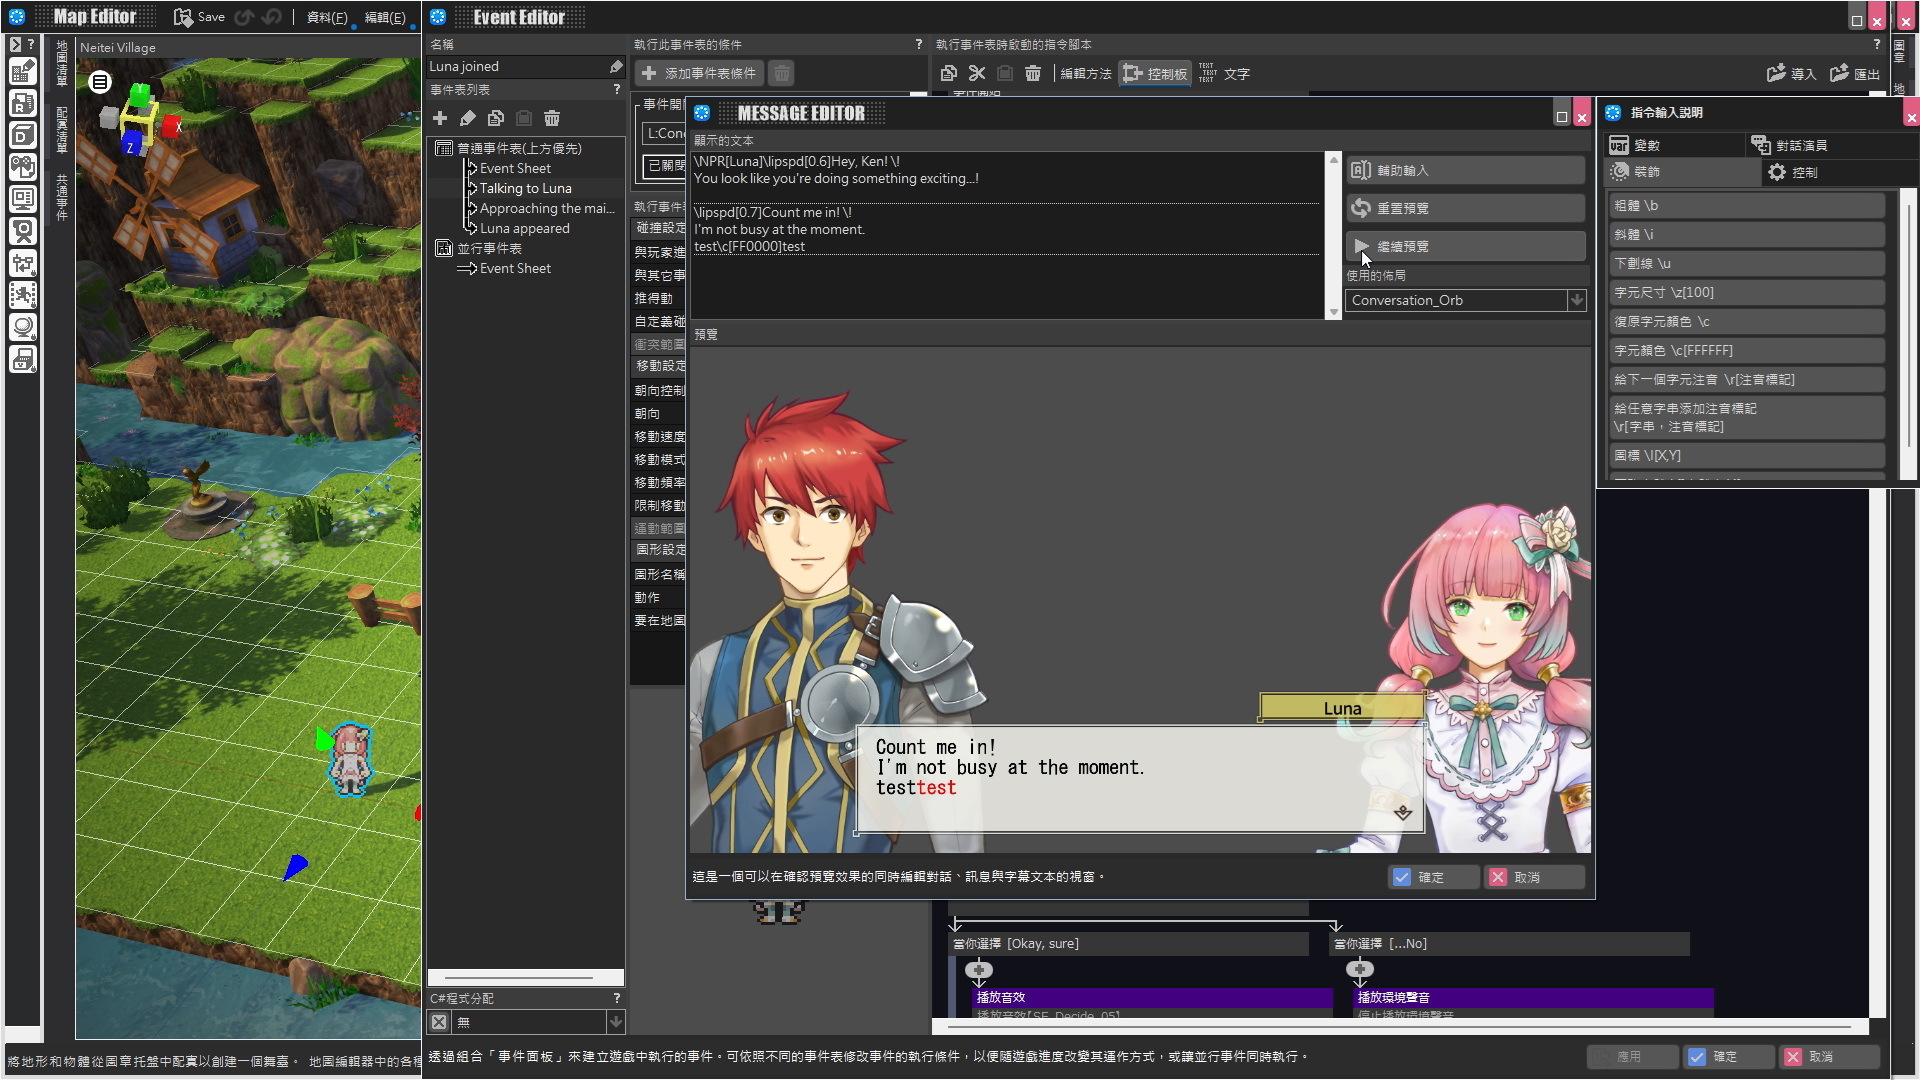The image size is (1920, 1080).
Task: Open the C# script assignment dropdown arrow
Action: tap(616, 1022)
